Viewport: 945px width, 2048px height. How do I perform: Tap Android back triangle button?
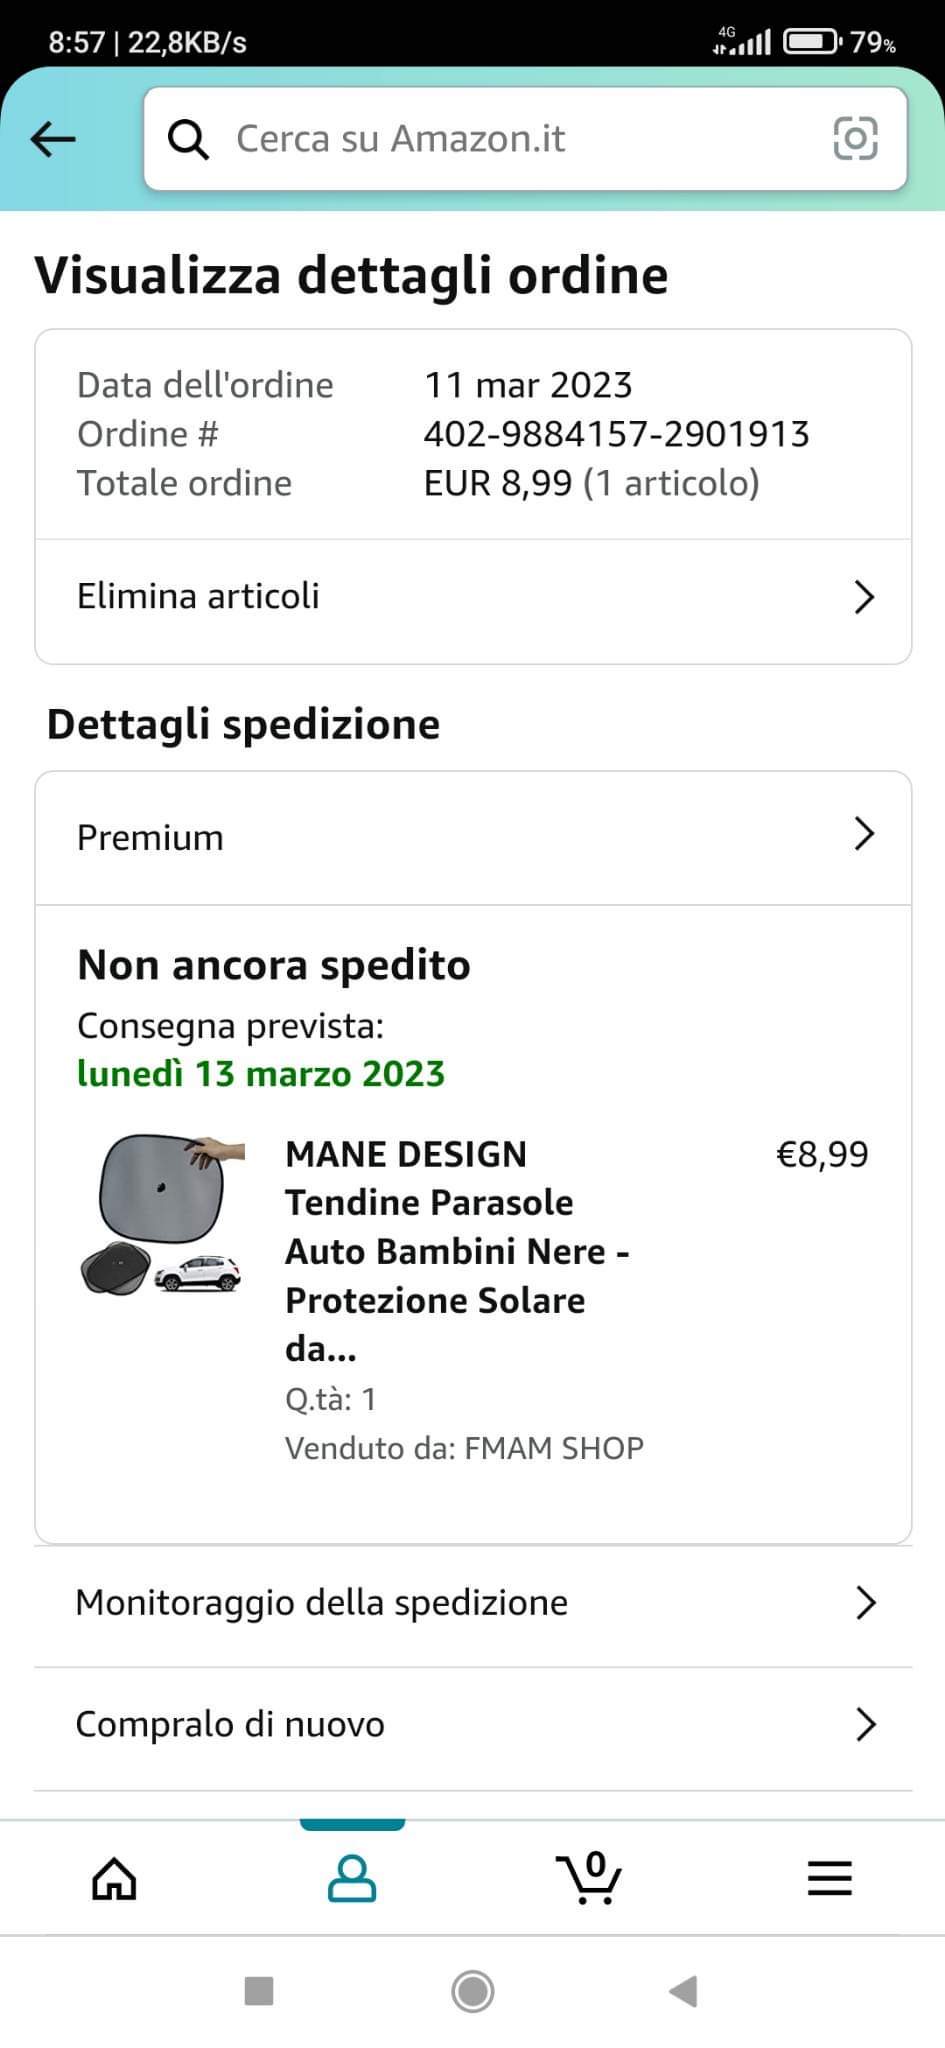[683, 1991]
